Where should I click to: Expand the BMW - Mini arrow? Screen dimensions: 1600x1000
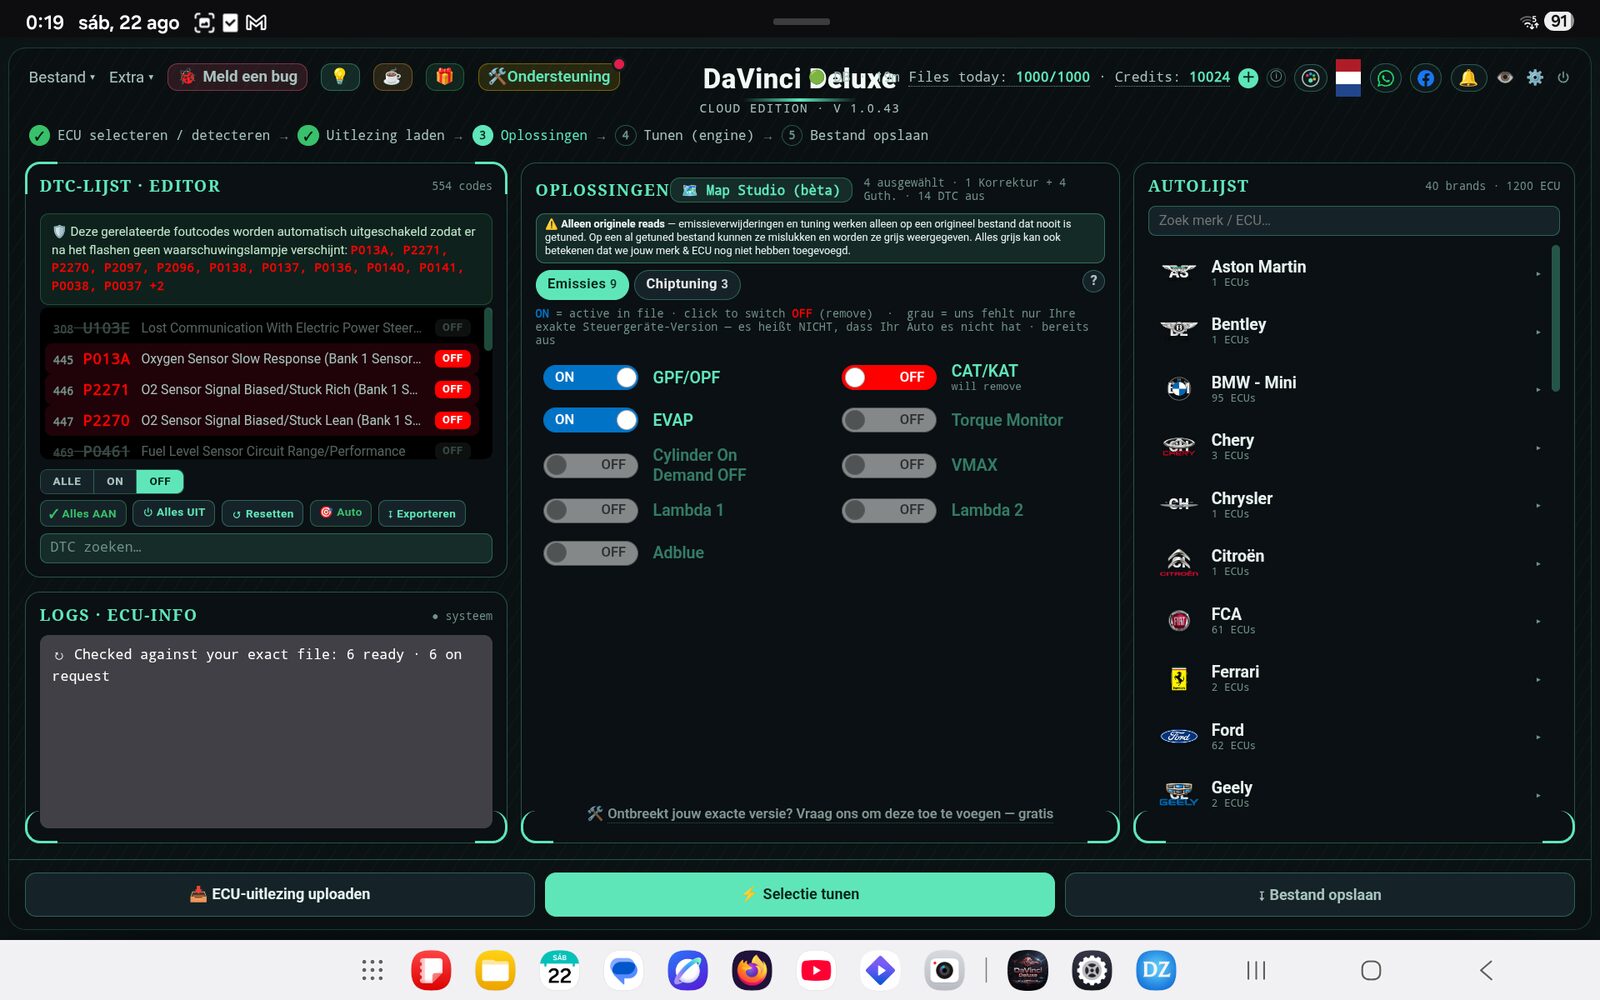[x=1538, y=390]
